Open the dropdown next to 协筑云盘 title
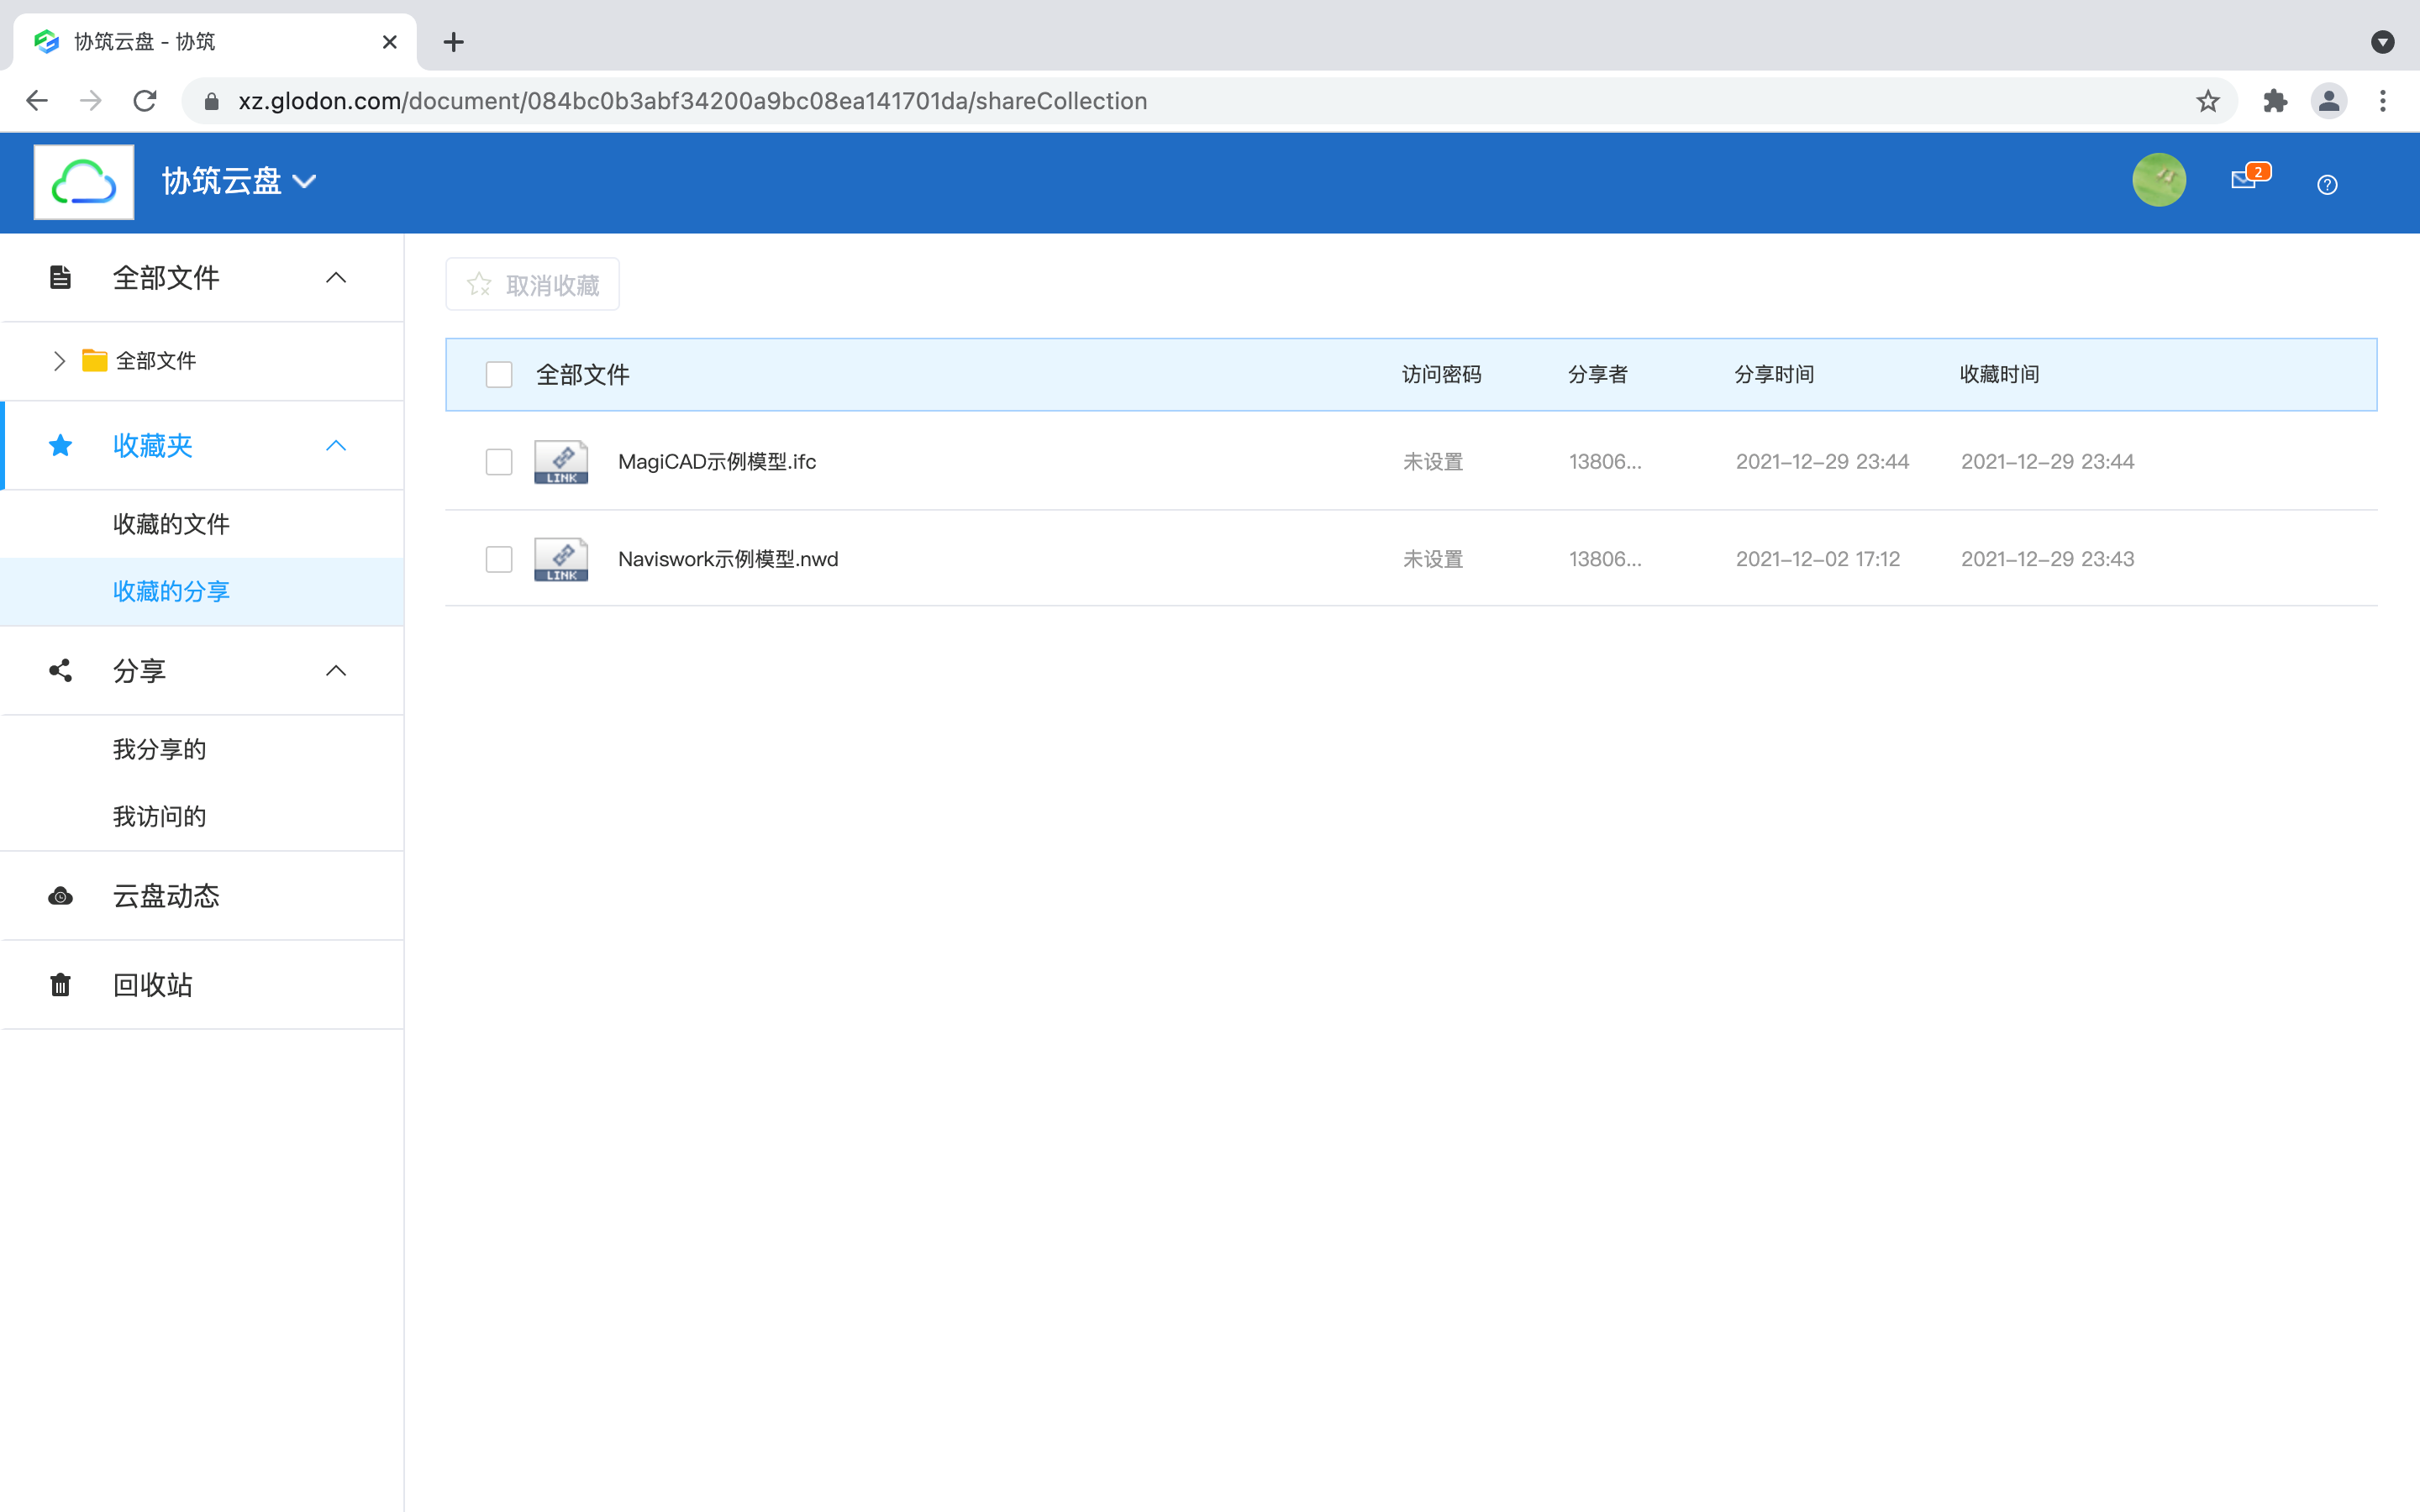This screenshot has width=2420, height=1512. 306,181
